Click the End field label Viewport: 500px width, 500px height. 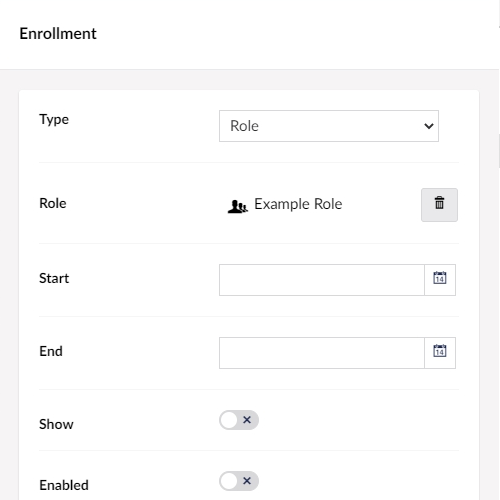pos(51,351)
